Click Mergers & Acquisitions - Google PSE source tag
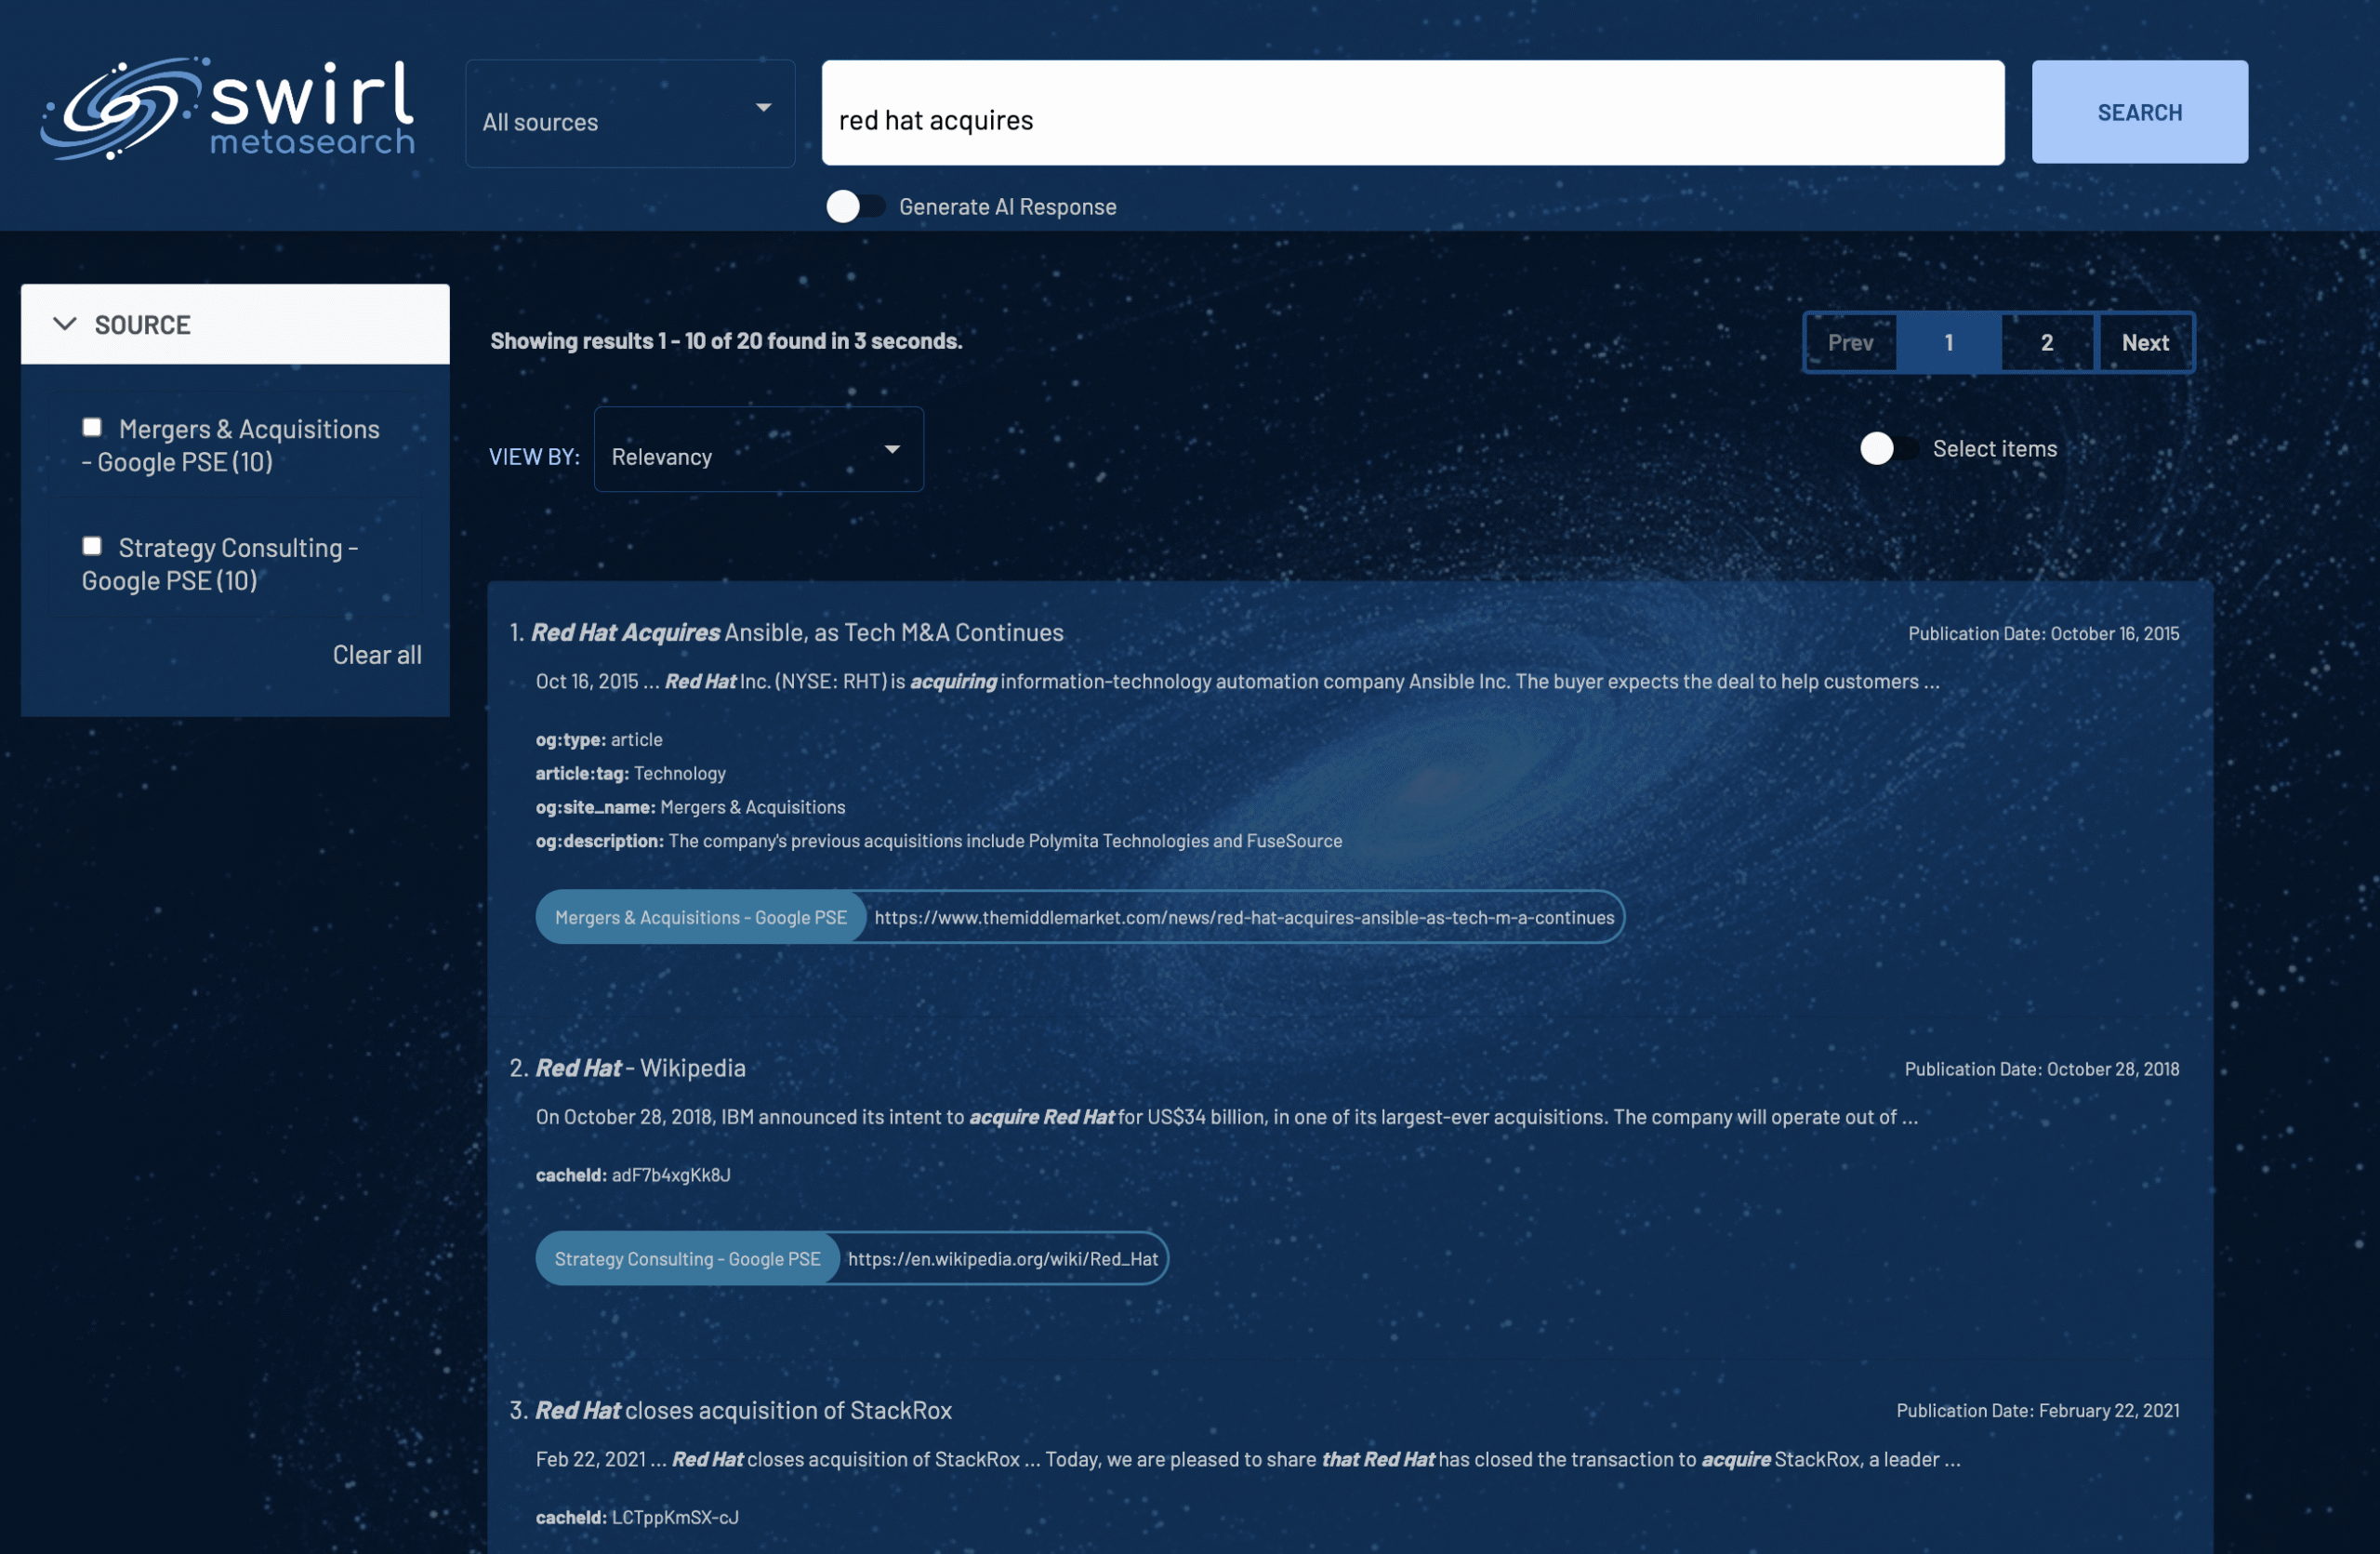Screen dimensions: 2380x1554 701,918
